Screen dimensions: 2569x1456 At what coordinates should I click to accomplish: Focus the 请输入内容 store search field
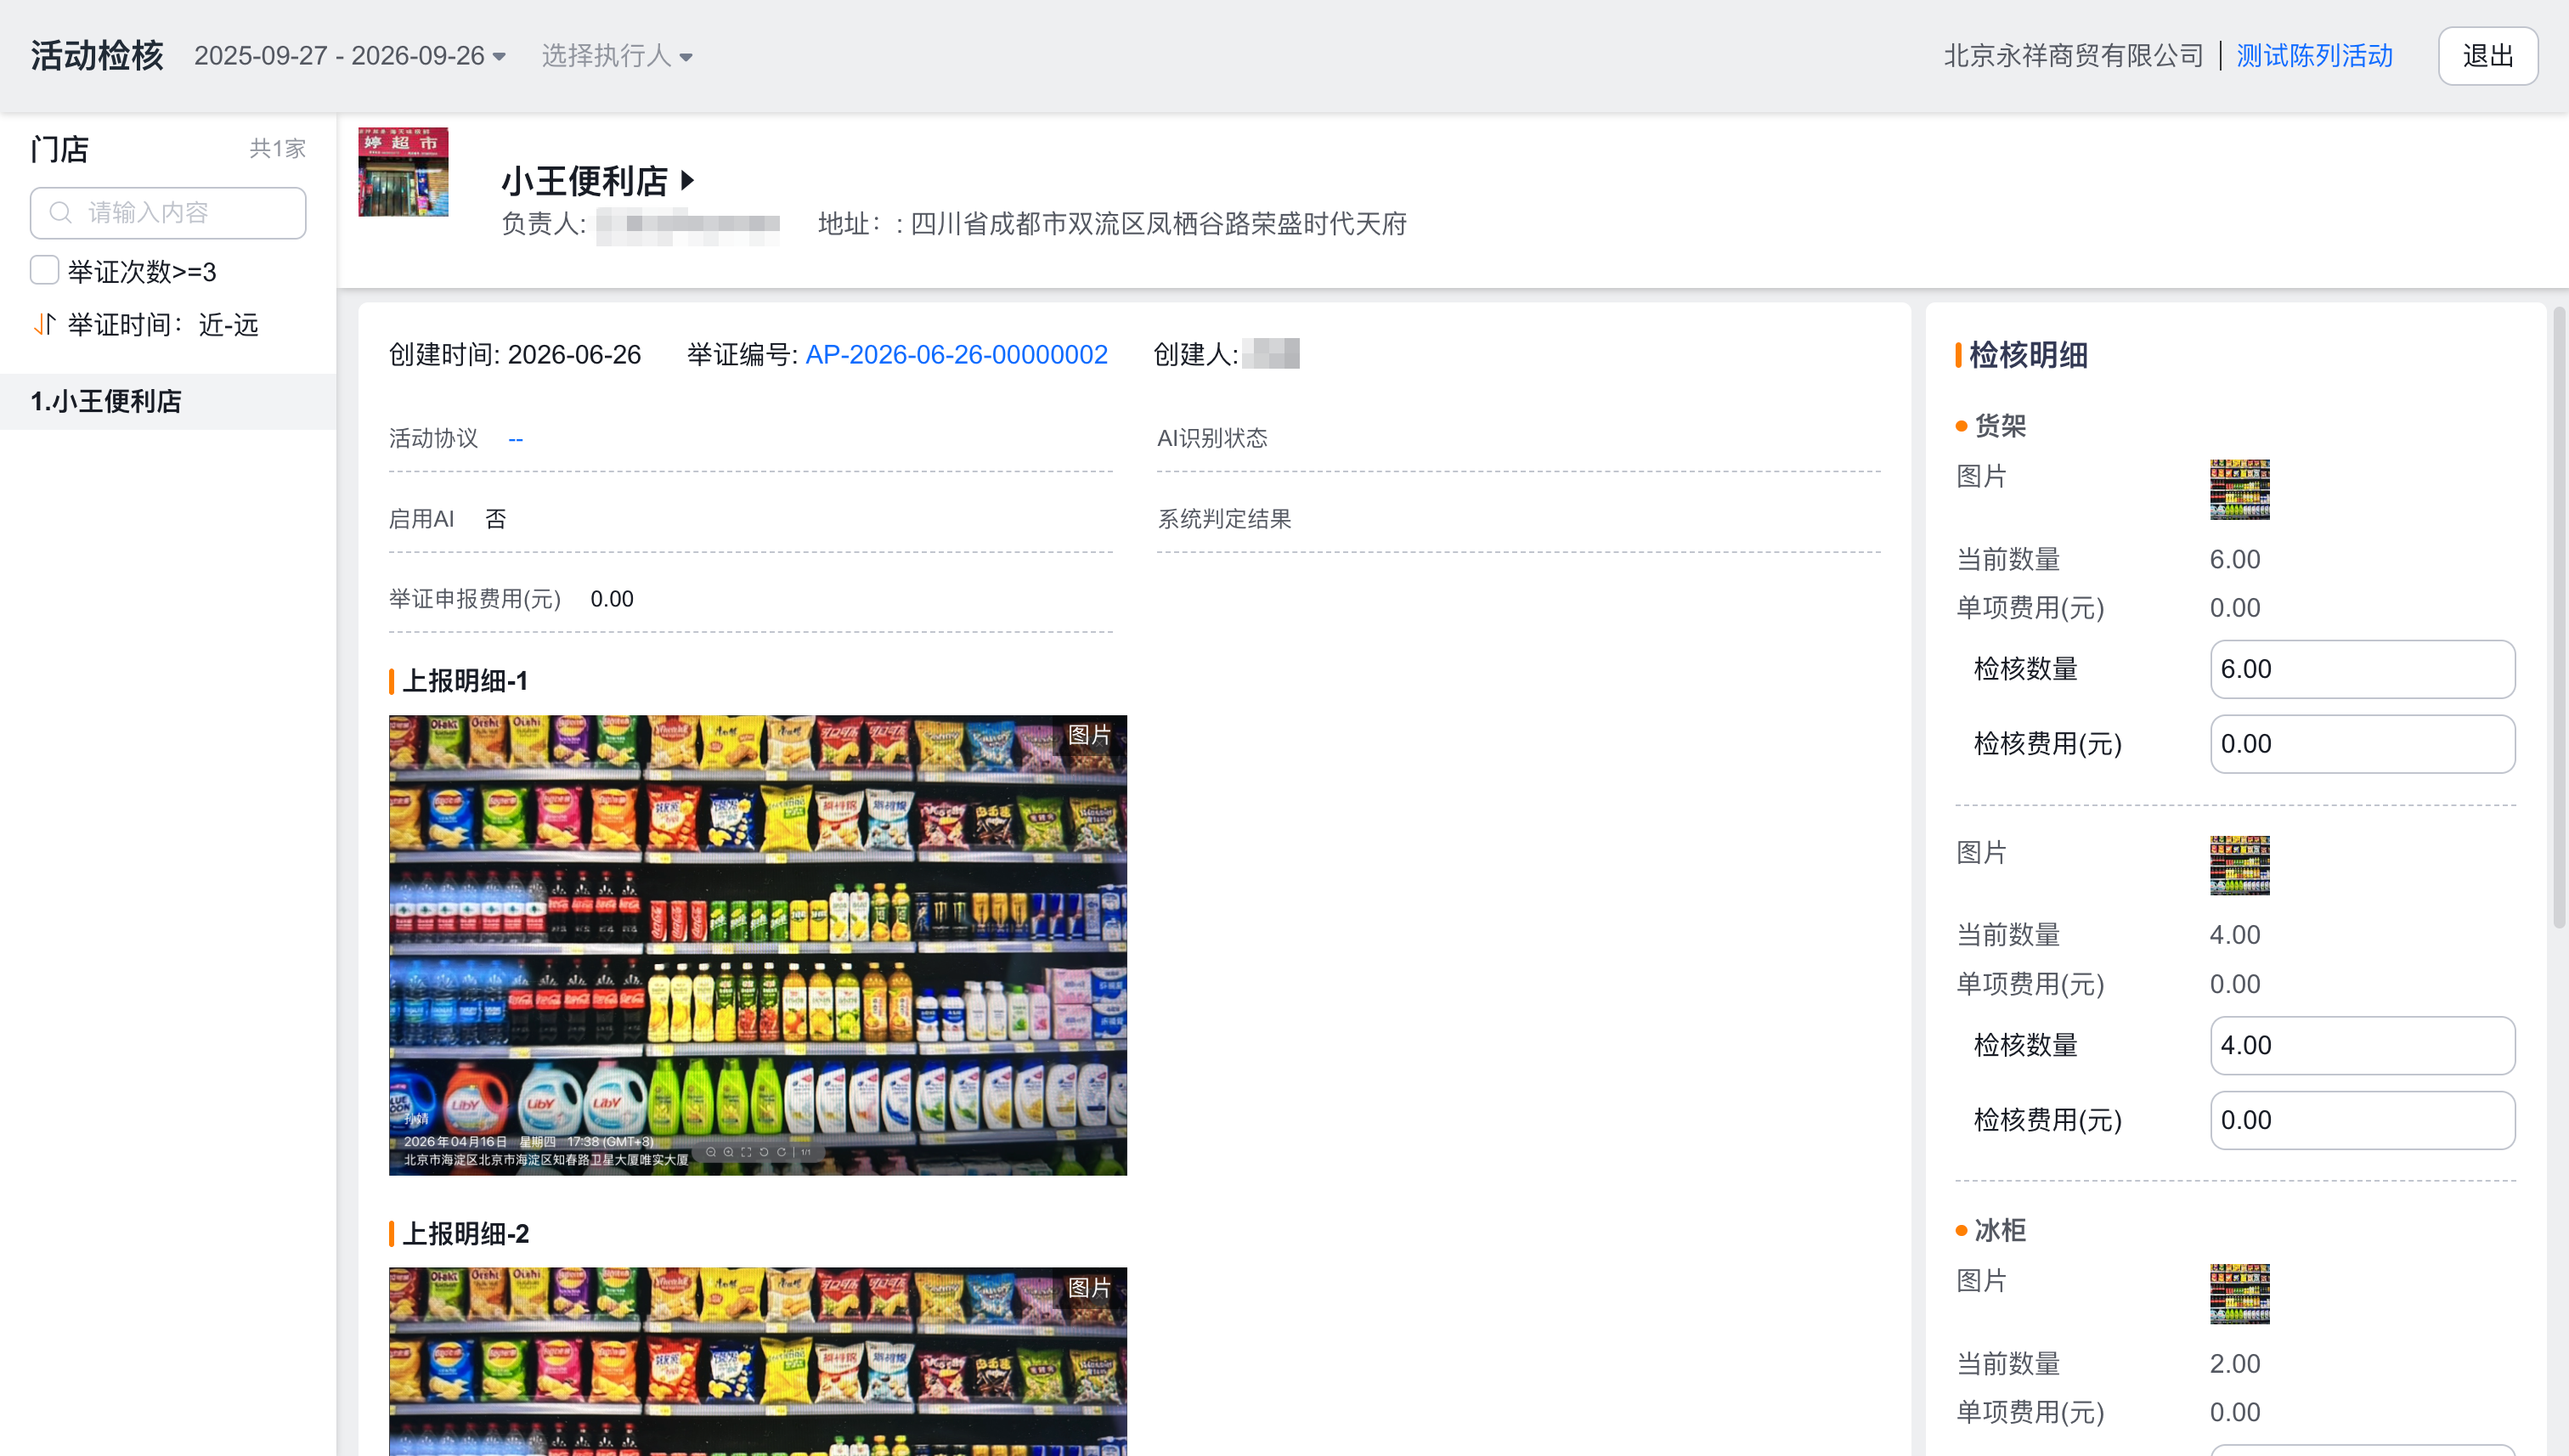(x=168, y=213)
